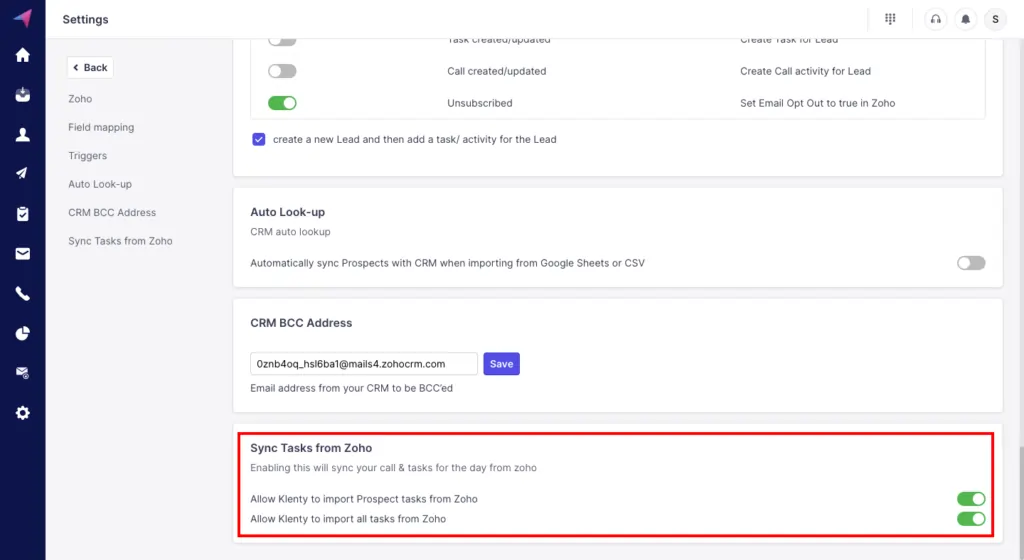Select Auto Look-up in settings menu
This screenshot has height=560, width=1024.
[x=100, y=184]
